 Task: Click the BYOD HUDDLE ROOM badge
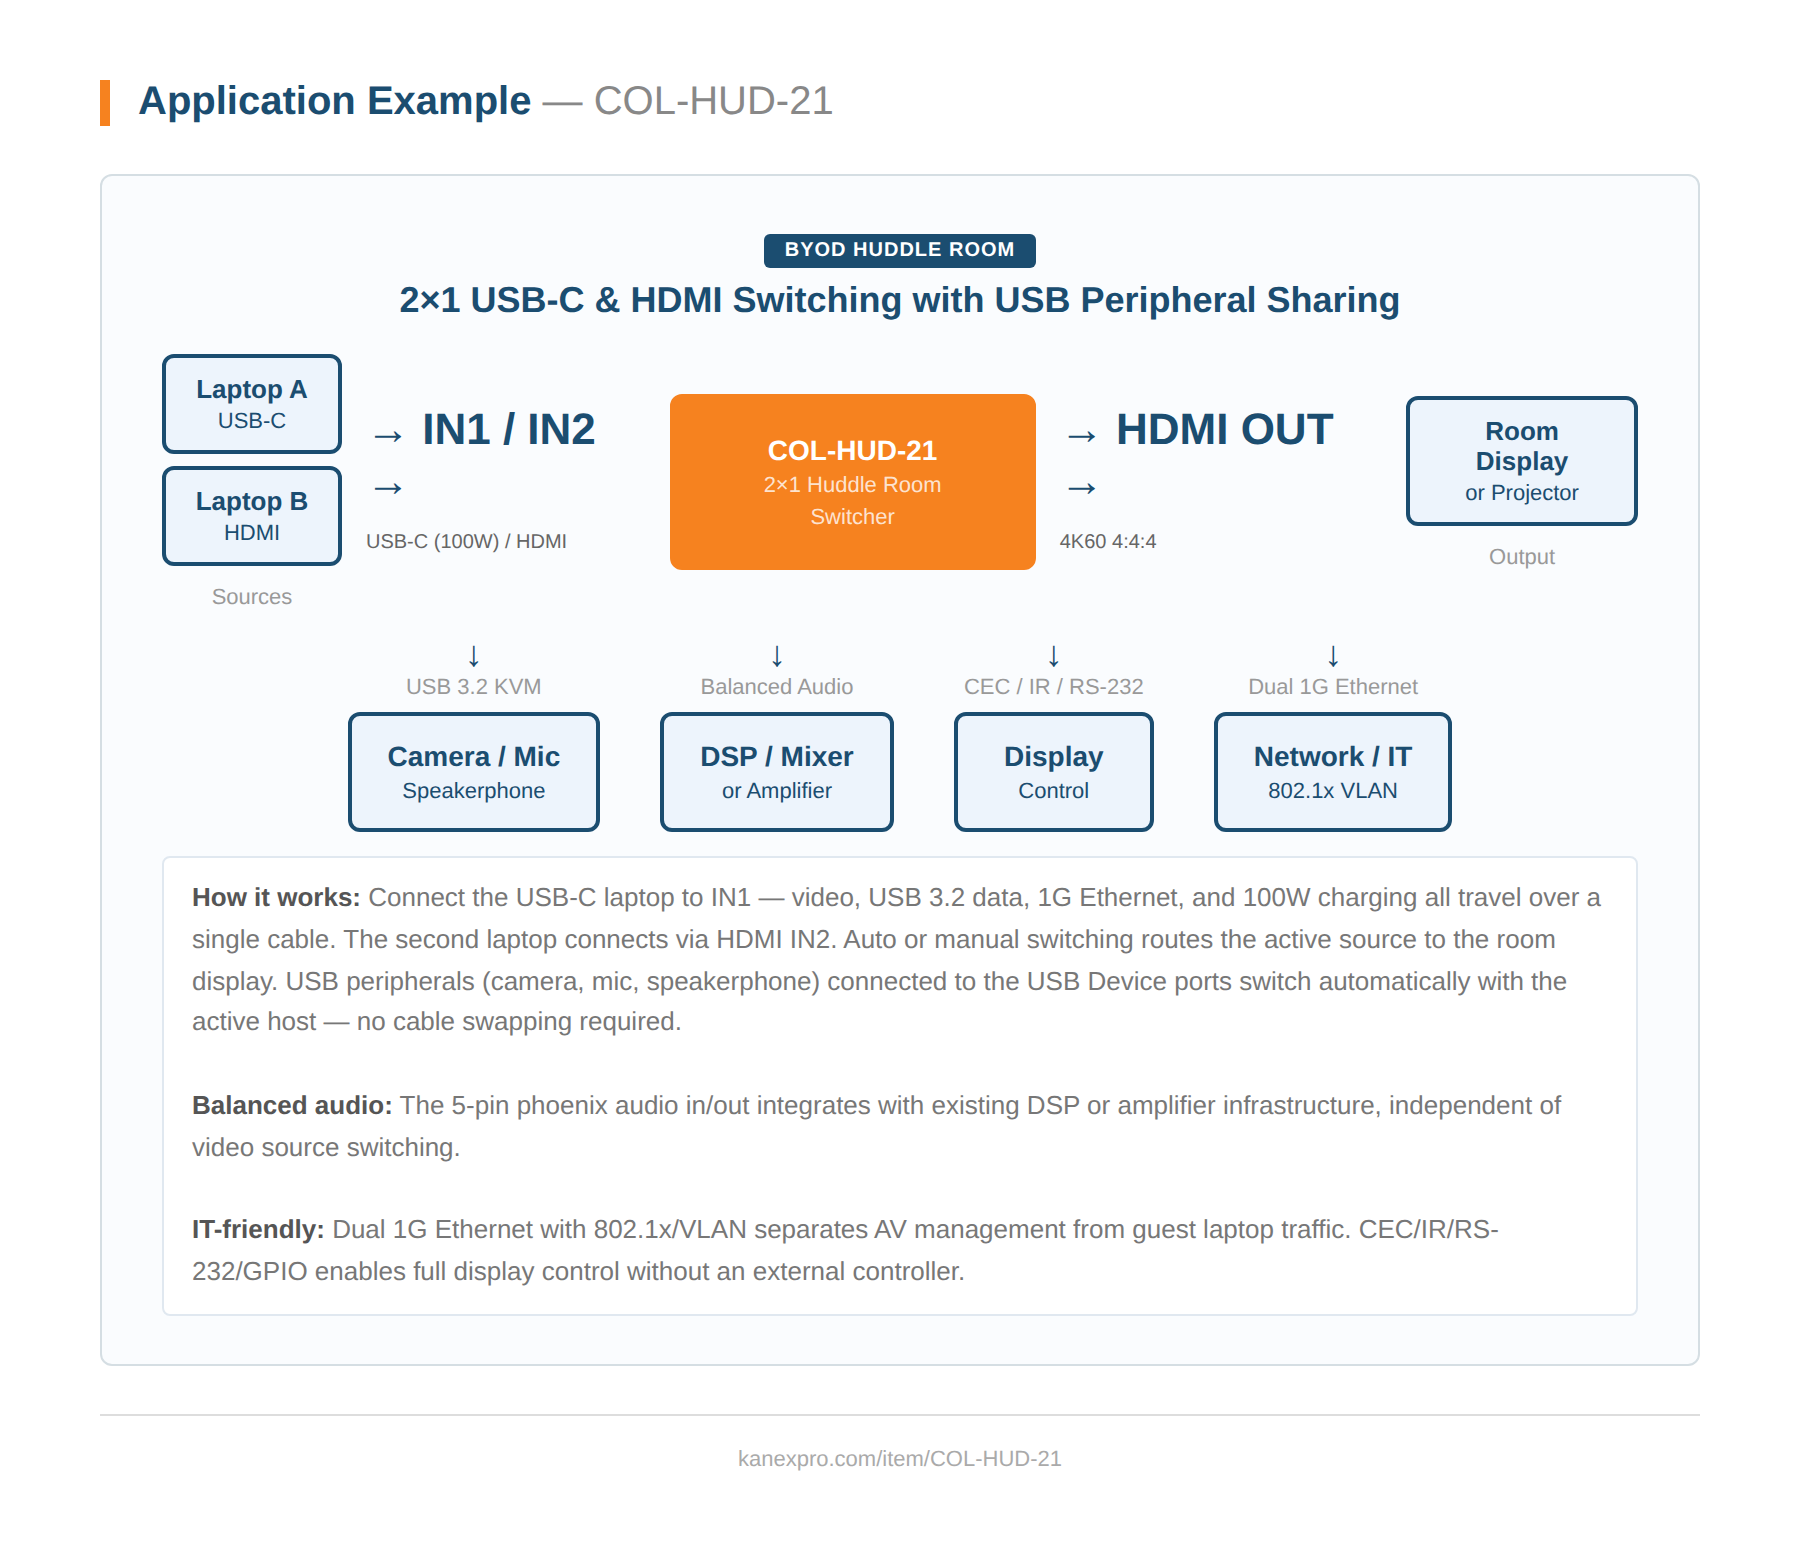click(899, 250)
